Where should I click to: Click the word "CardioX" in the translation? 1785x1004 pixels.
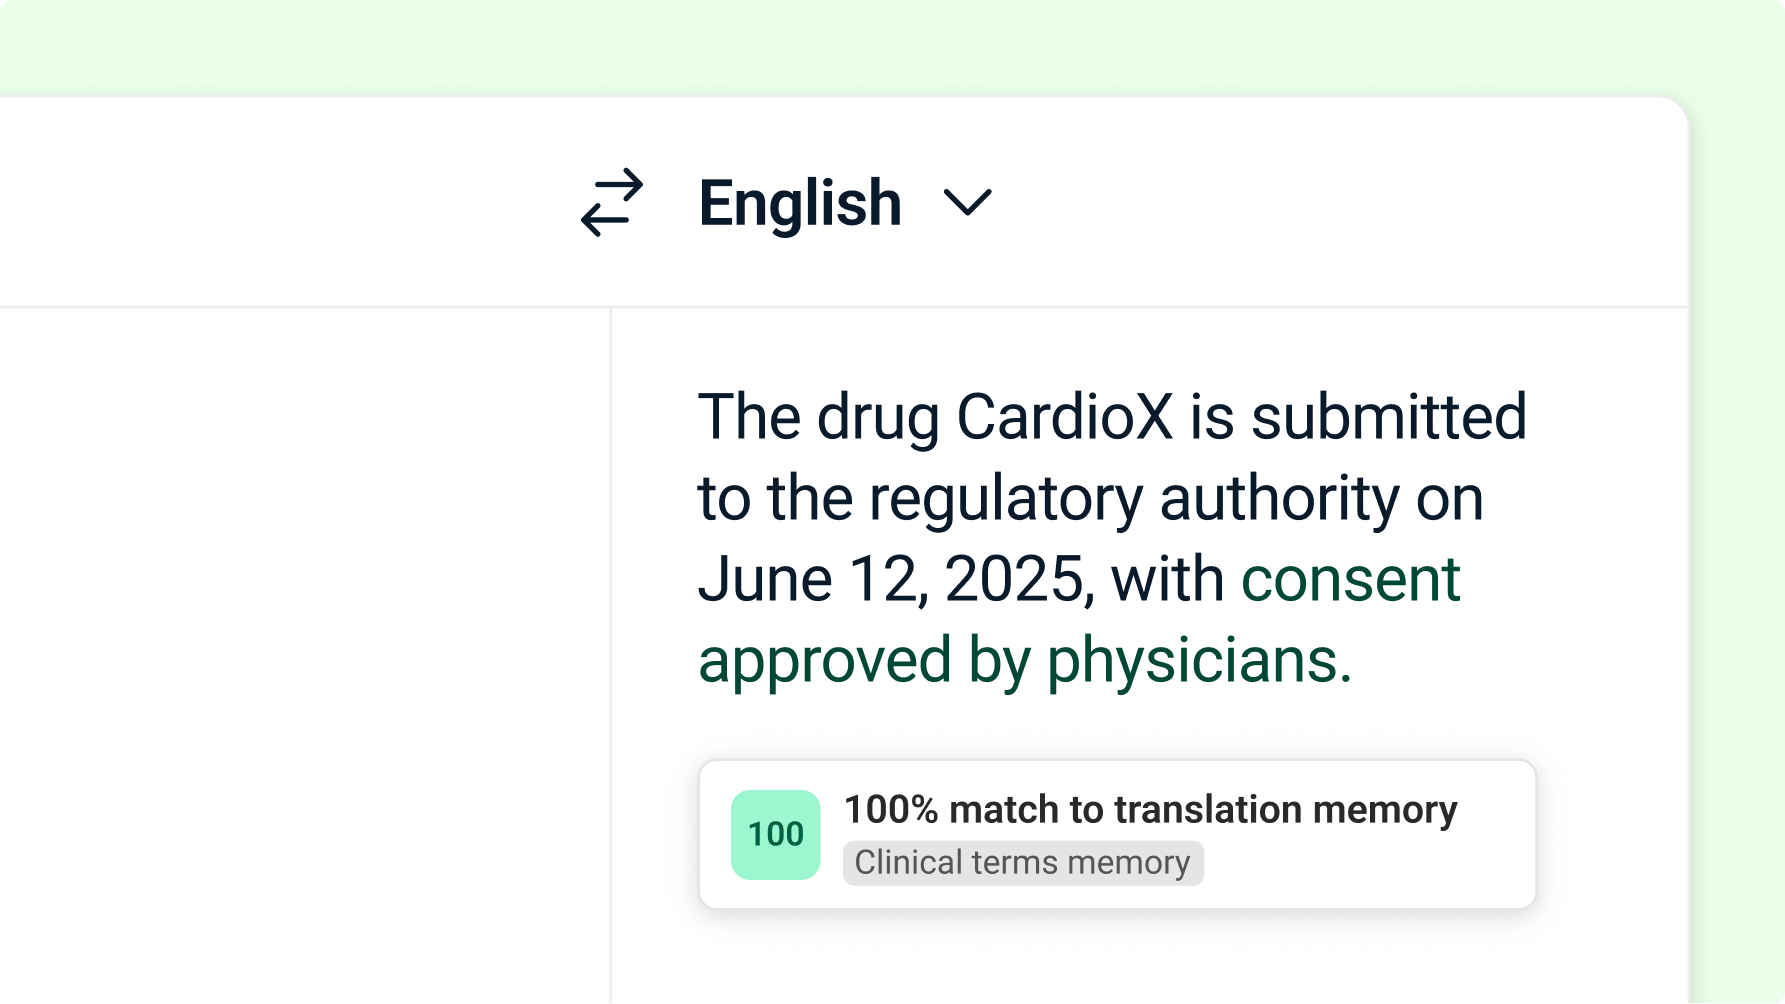tap(1064, 417)
